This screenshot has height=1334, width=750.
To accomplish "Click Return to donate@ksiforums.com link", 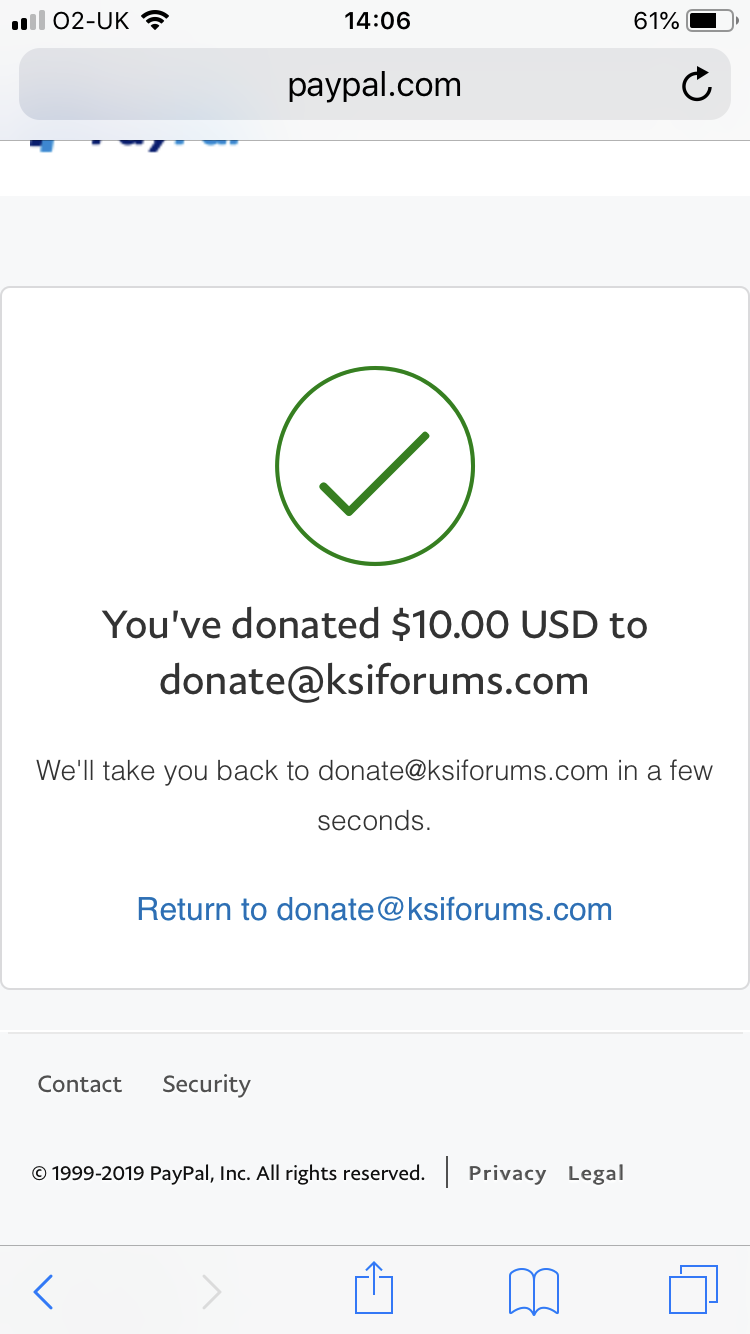I will tap(375, 909).
